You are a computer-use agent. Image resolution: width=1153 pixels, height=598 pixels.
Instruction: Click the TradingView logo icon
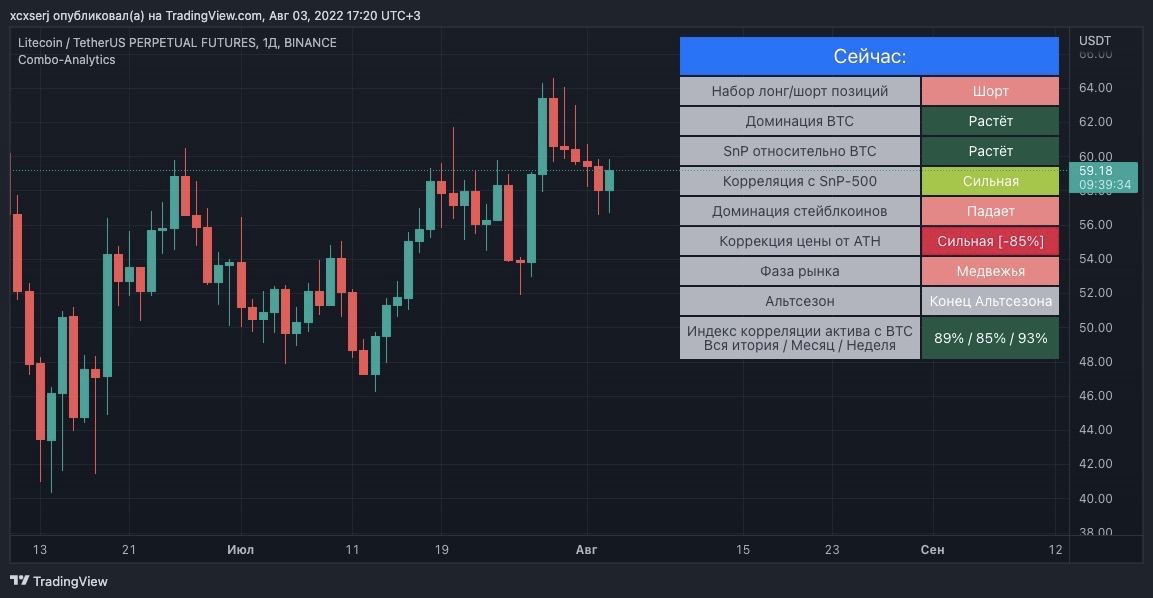tap(19, 580)
